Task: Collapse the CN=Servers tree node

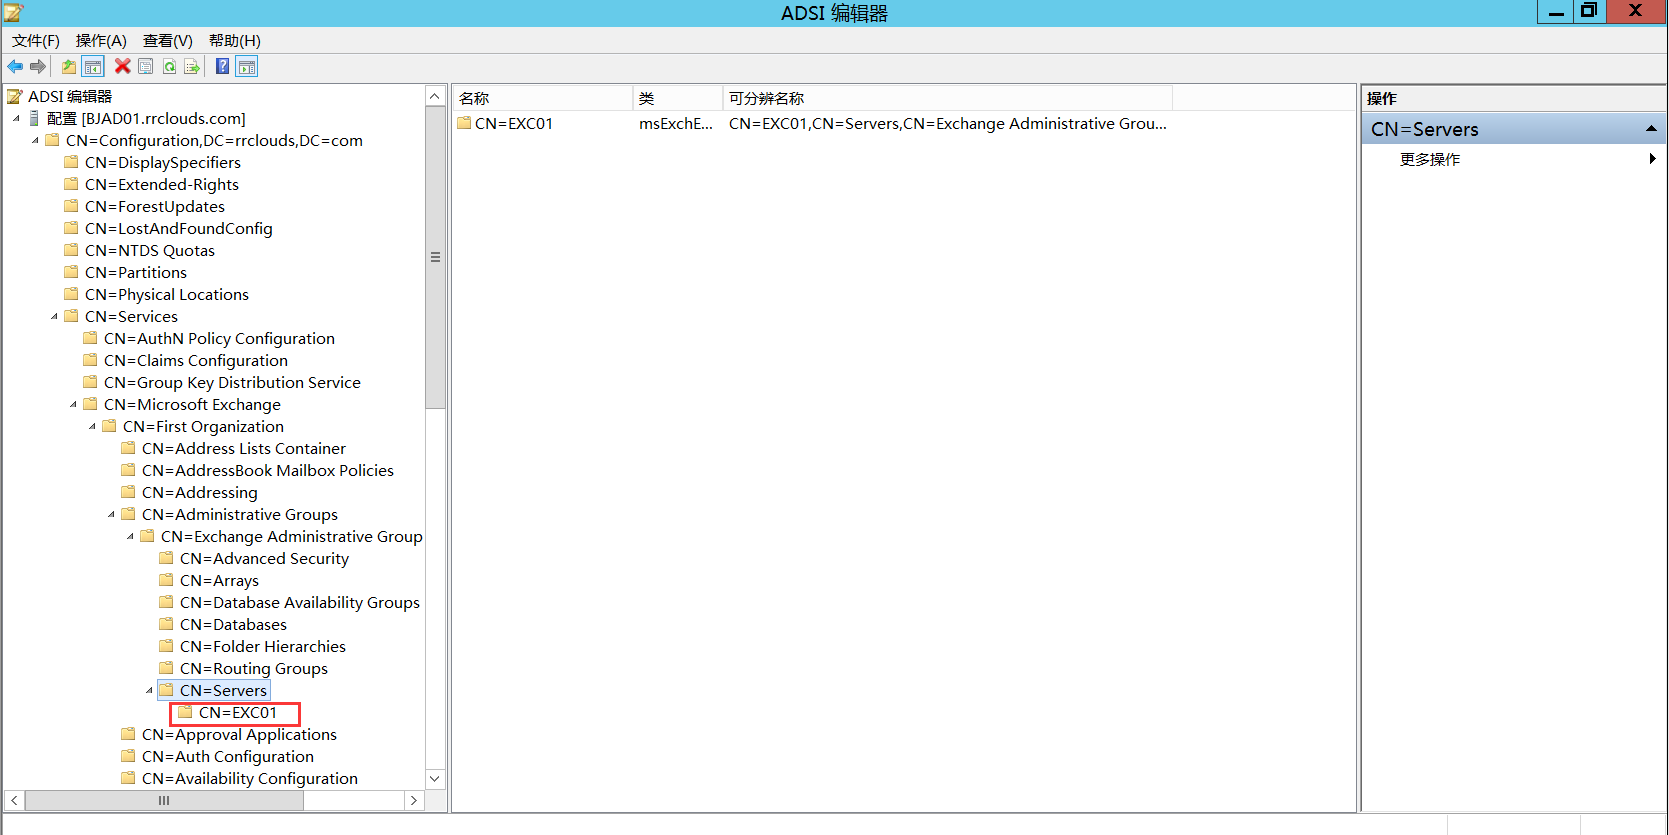Action: pos(149,690)
